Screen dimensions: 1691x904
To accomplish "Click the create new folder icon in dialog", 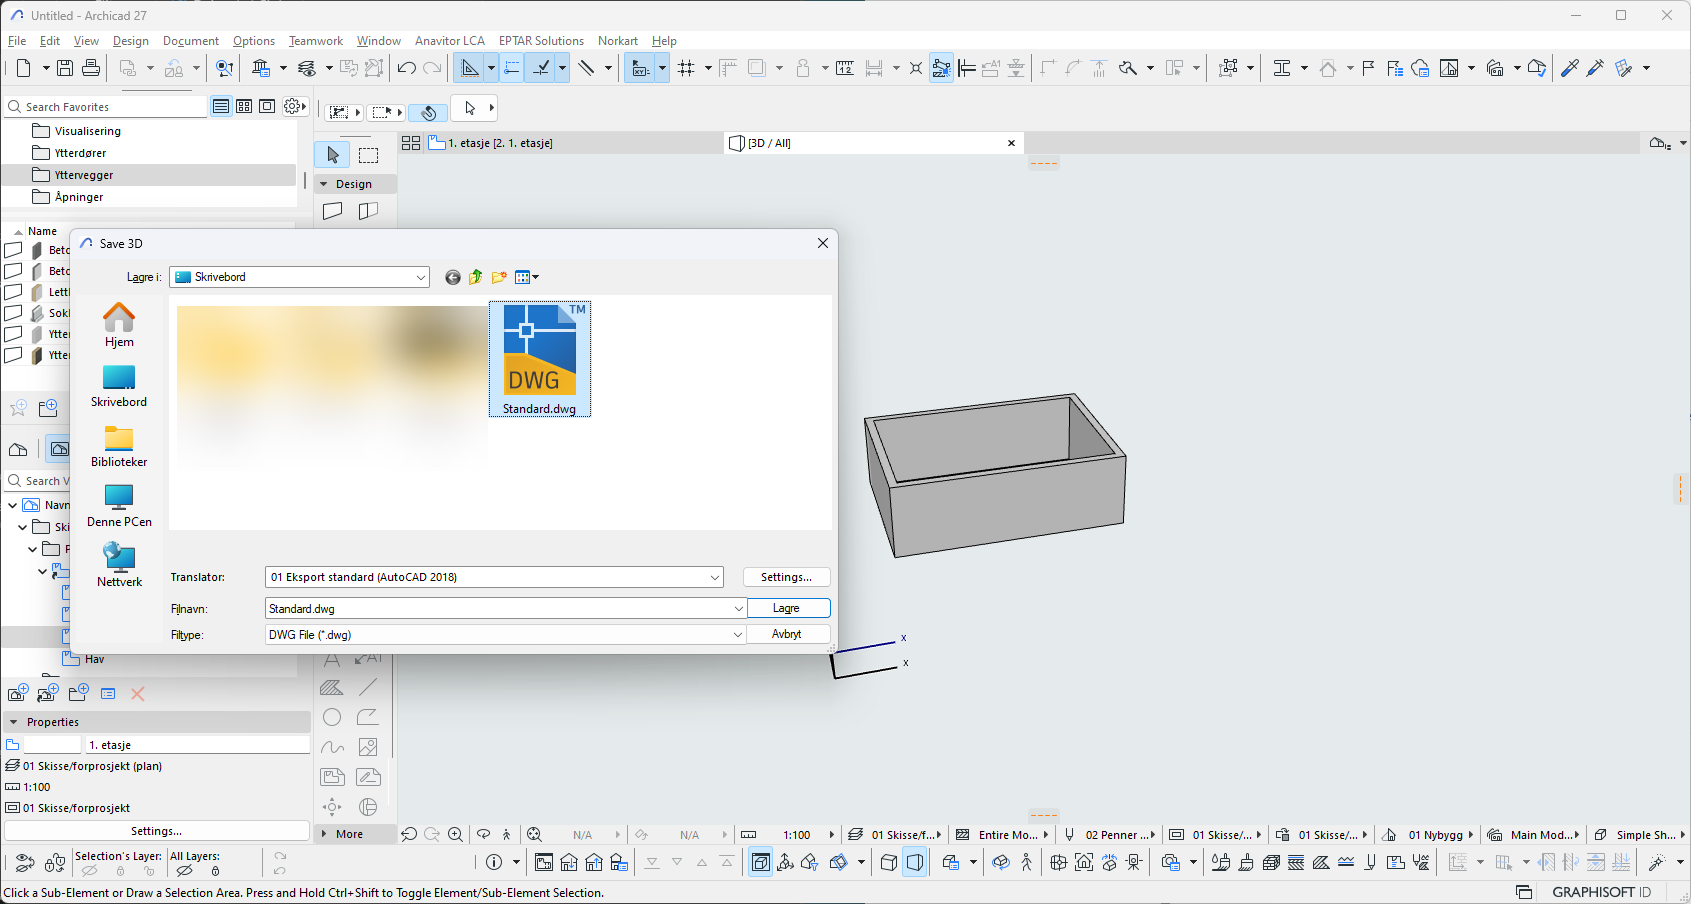I will [x=499, y=277].
